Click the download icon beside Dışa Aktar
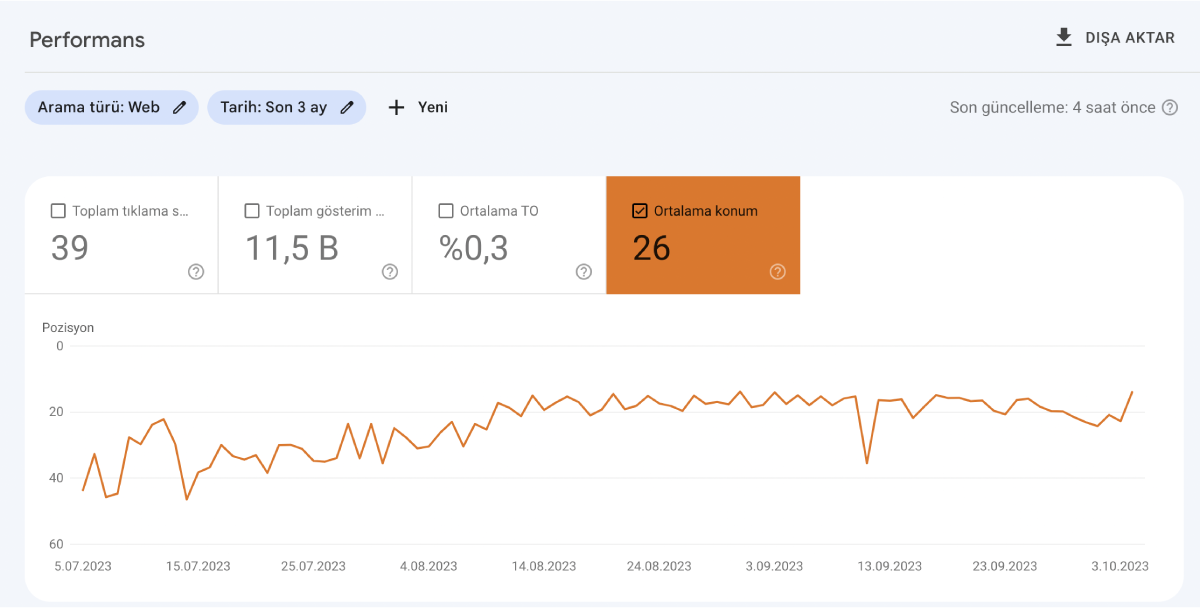Image resolution: width=1200 pixels, height=608 pixels. click(x=1064, y=38)
